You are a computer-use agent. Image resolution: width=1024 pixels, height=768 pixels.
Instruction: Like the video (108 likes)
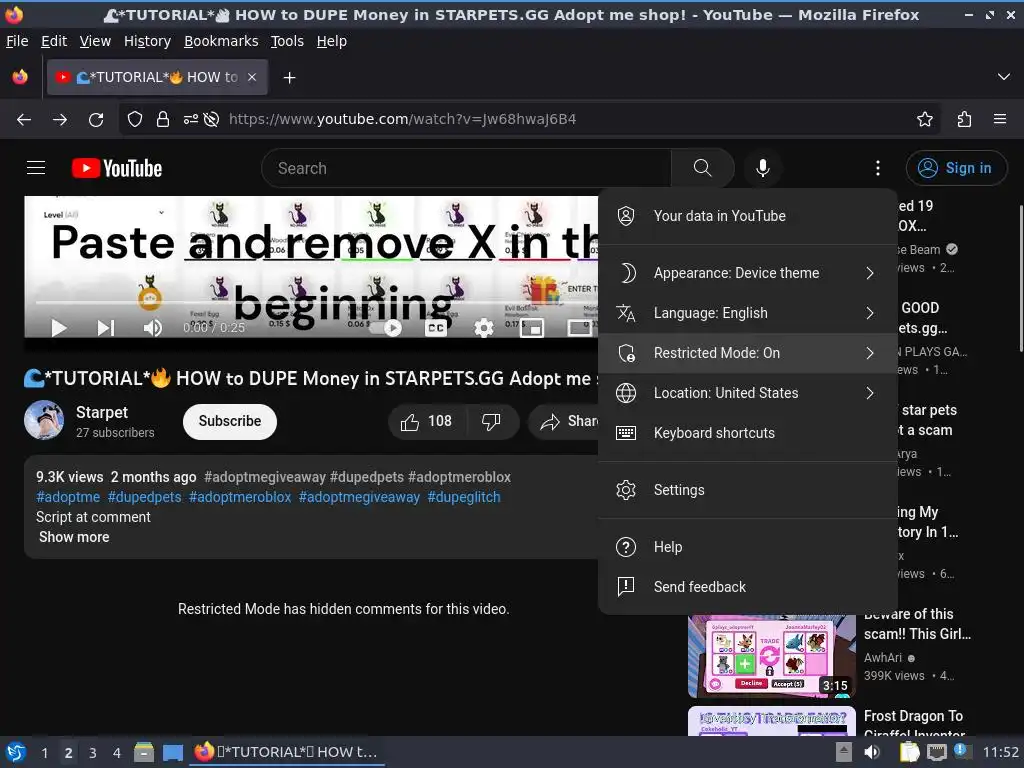point(428,421)
